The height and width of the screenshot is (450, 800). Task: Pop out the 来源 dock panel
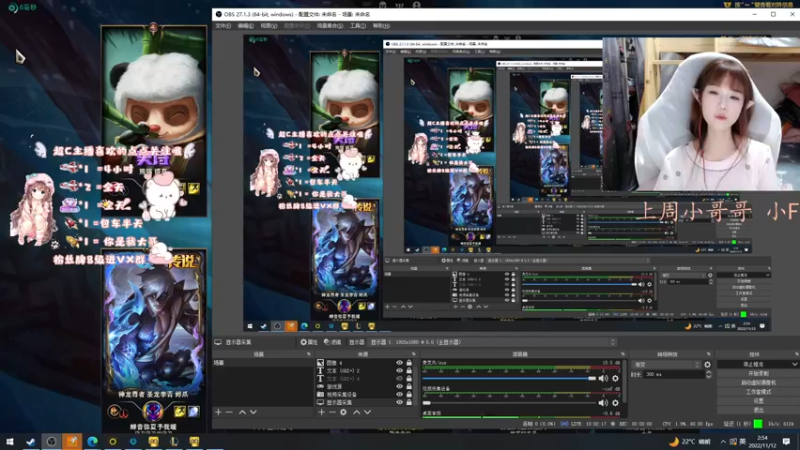click(x=414, y=354)
